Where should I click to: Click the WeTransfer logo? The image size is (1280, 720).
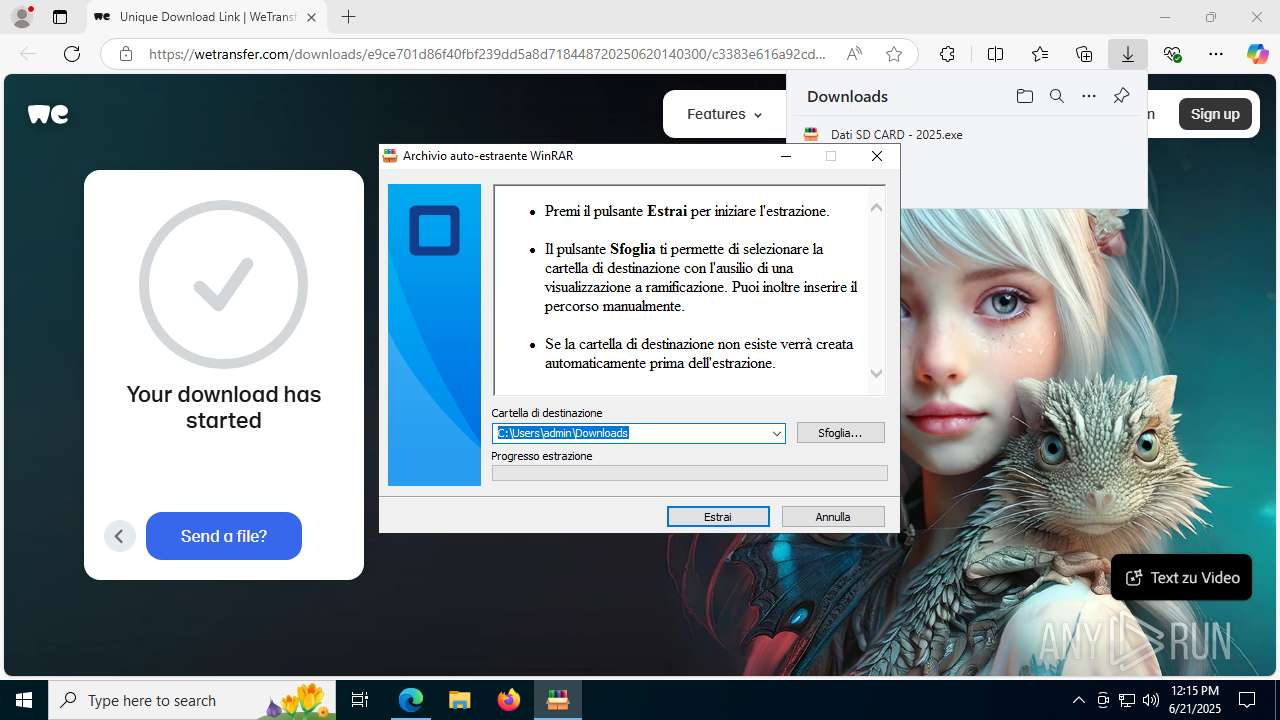tap(48, 114)
